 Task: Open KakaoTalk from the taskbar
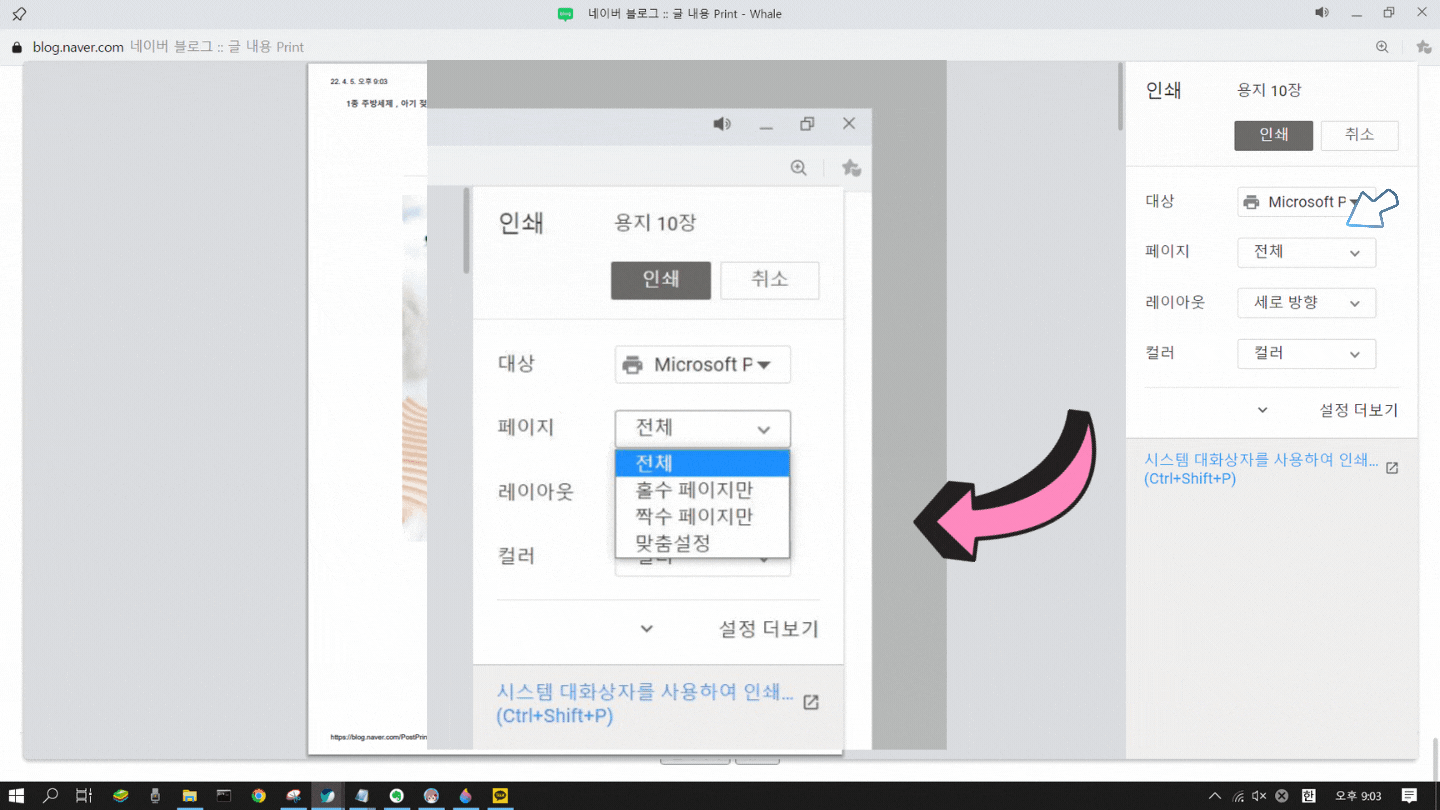(x=500, y=795)
